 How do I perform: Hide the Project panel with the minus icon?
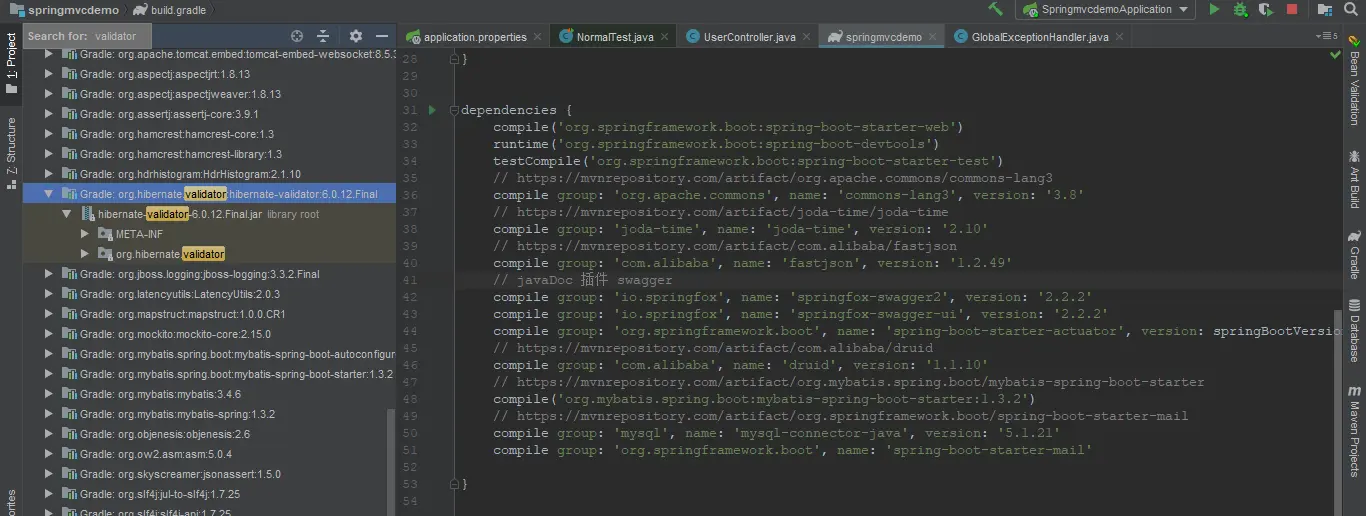(381, 36)
